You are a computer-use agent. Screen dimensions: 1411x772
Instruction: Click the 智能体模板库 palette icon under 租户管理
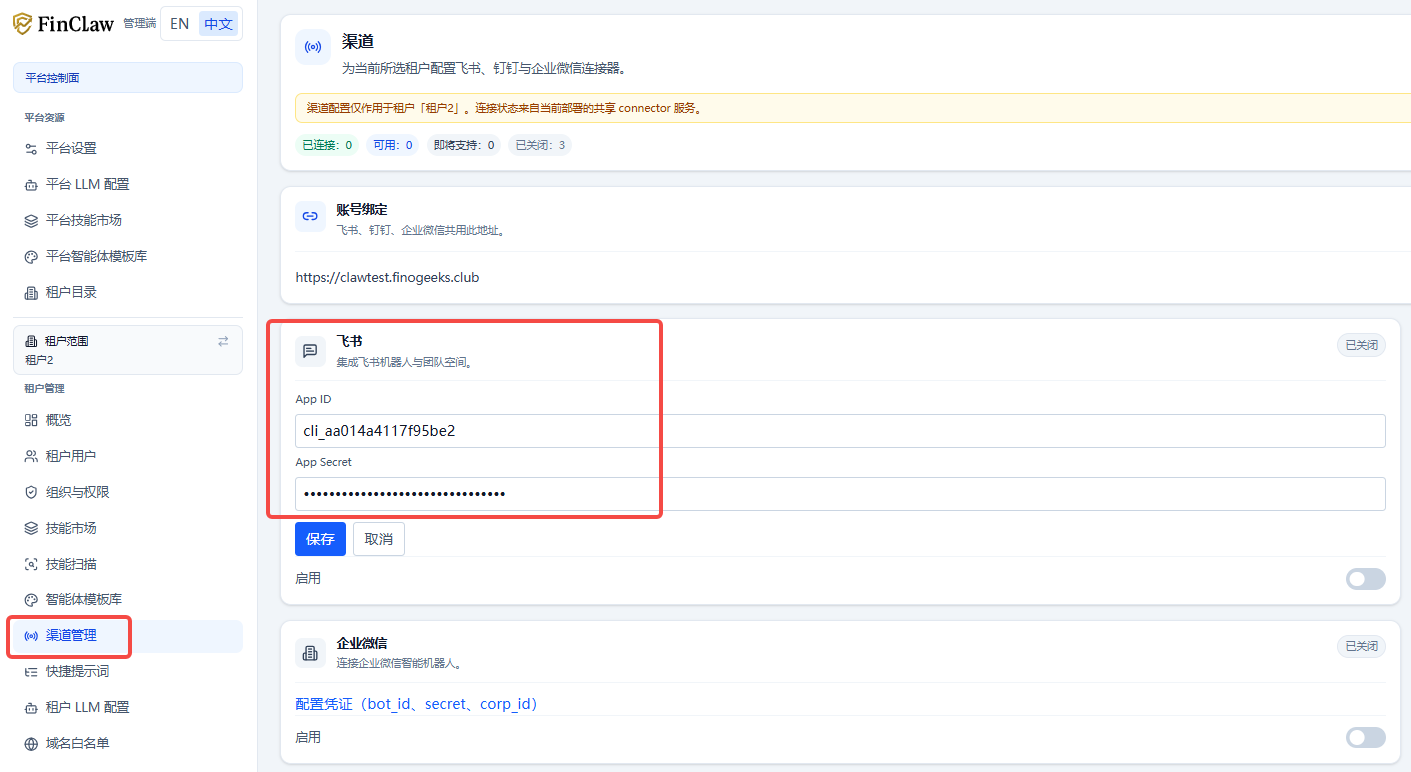31,599
